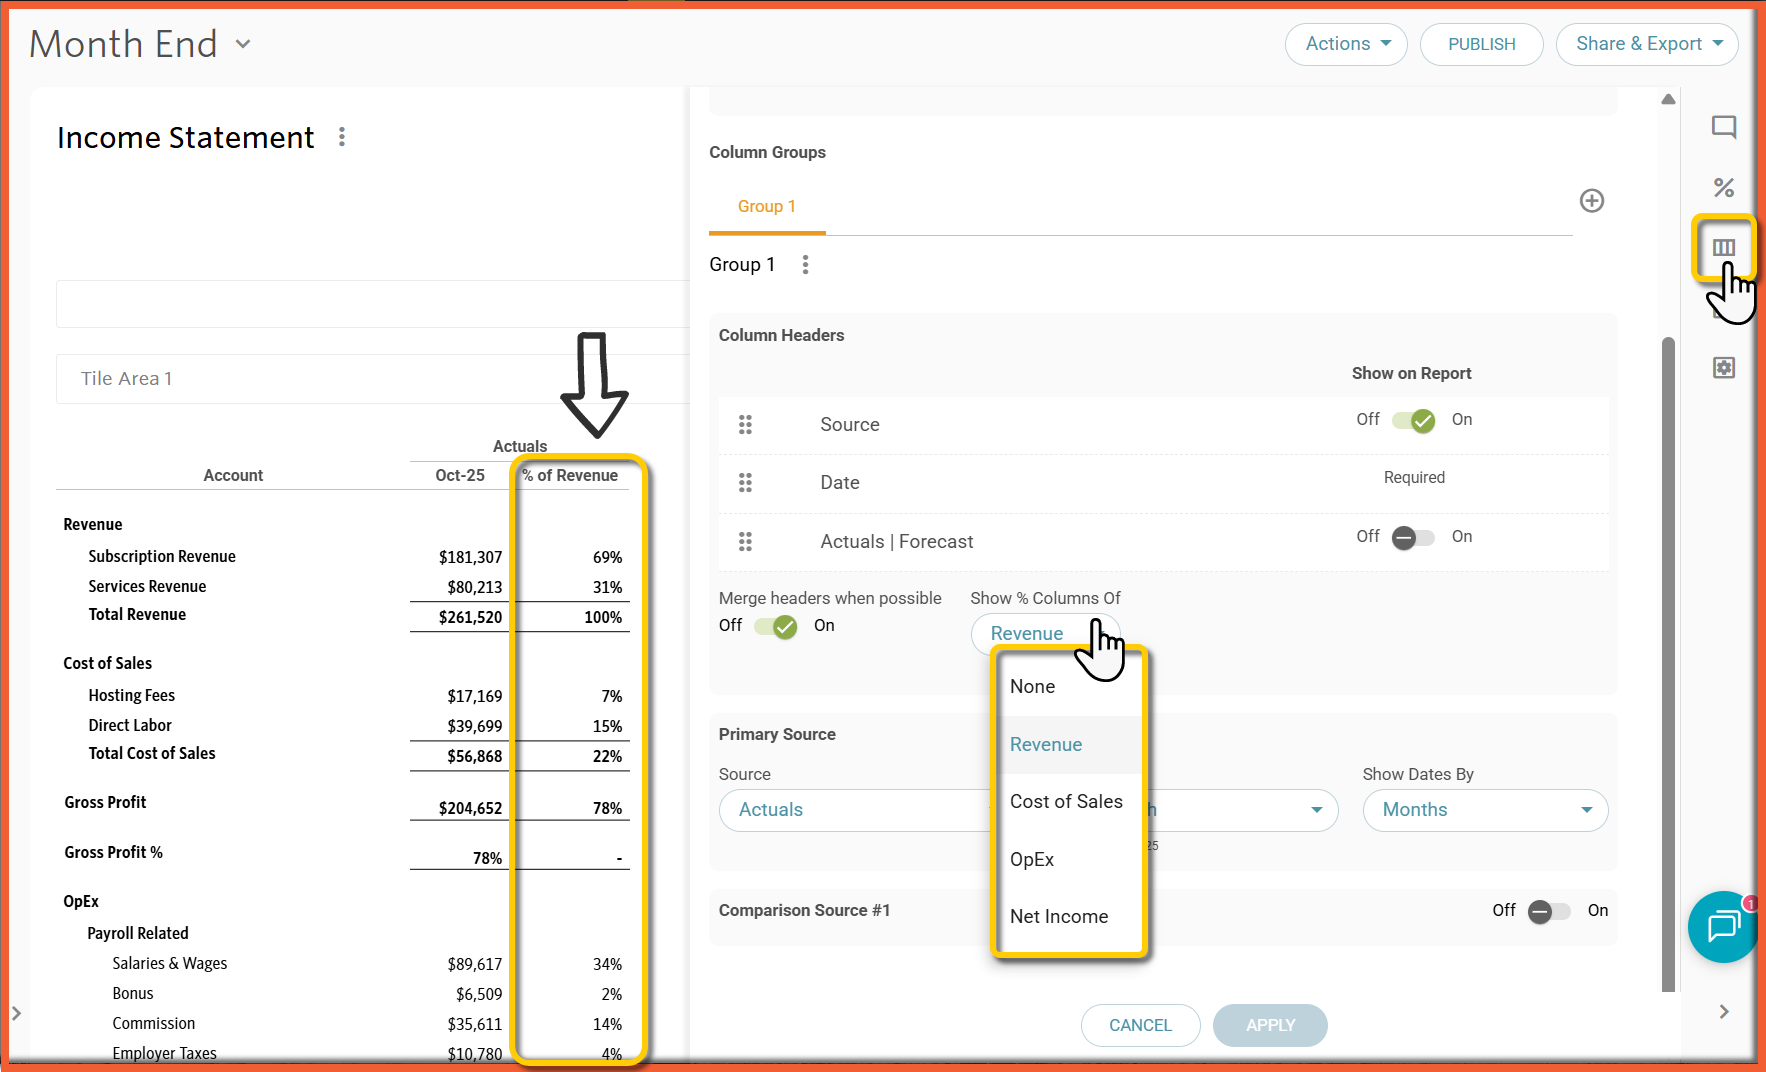The image size is (1766, 1072).
Task: Expand the Show Dates By Months dropdown
Action: coord(1484,810)
